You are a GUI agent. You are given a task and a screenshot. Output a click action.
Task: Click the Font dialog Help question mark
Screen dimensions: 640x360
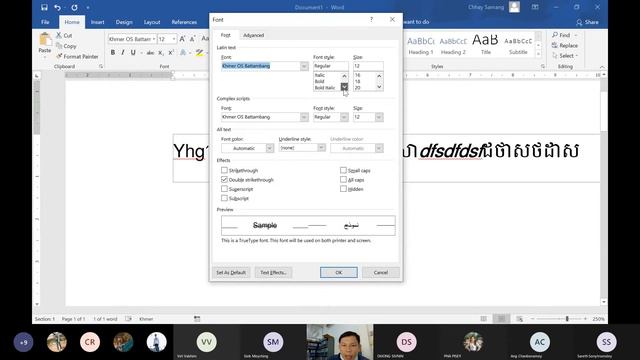tap(371, 20)
